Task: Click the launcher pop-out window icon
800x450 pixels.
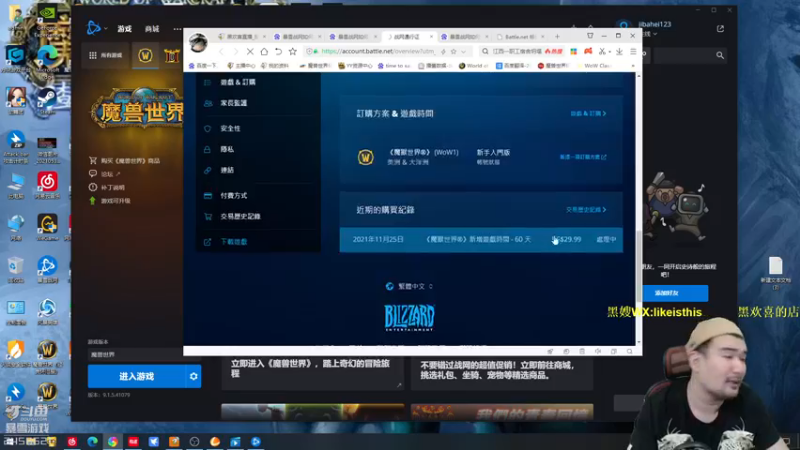Action: 720,29
